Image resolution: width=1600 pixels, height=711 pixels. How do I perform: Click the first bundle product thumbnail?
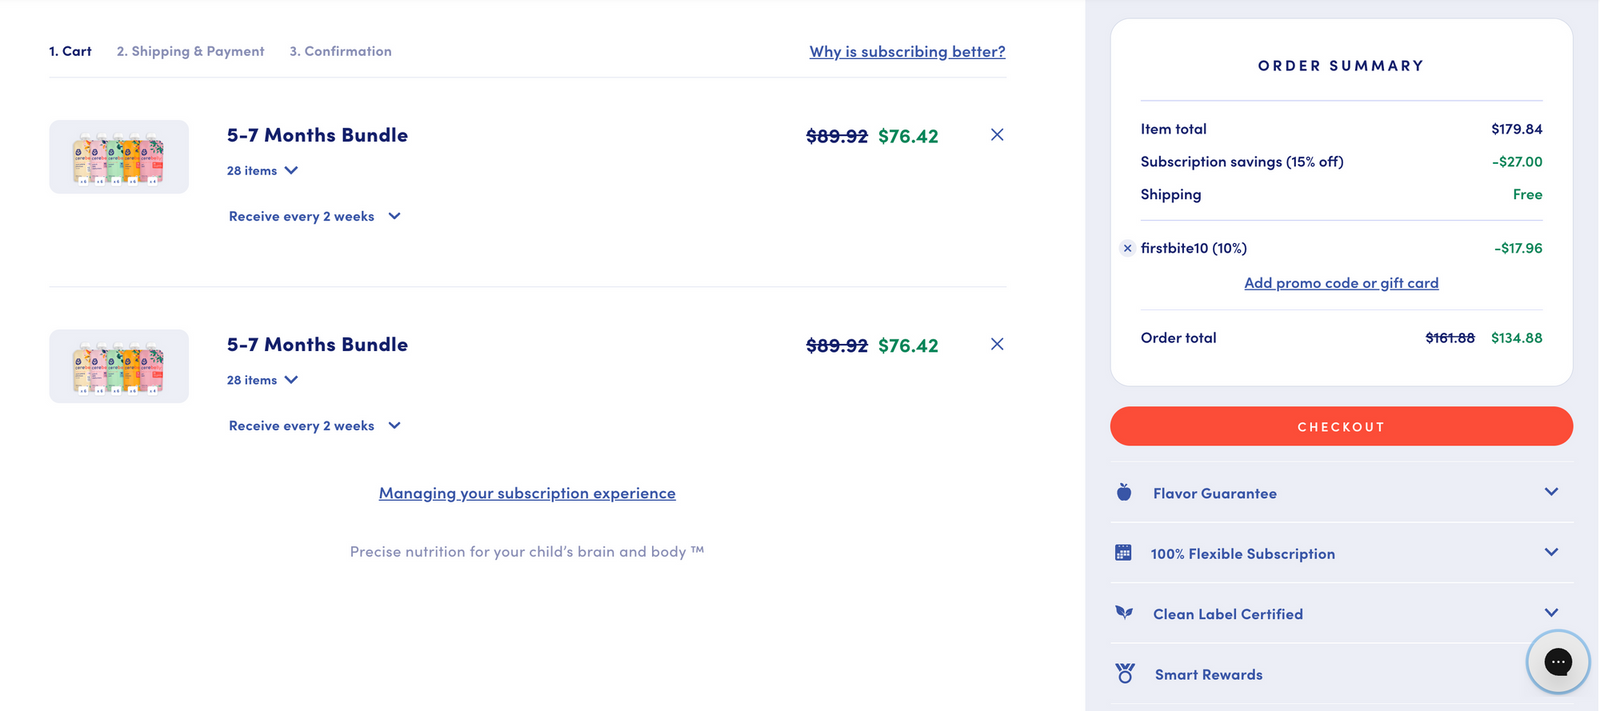(118, 156)
